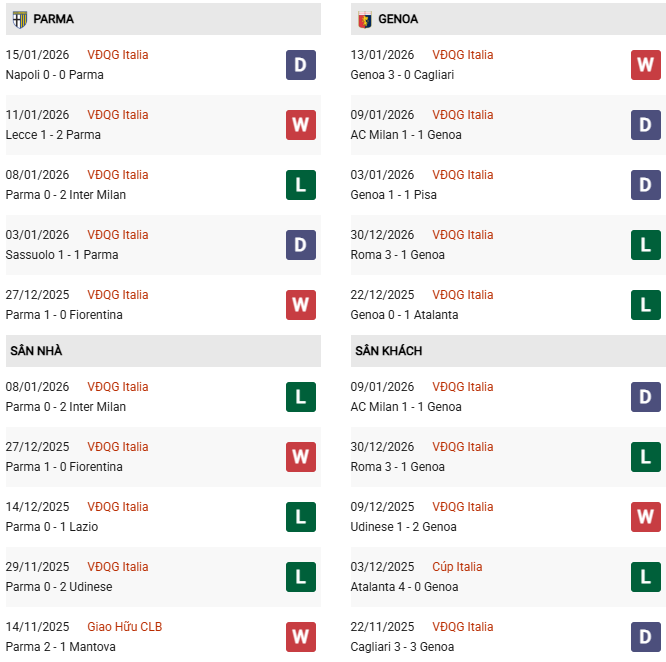Click the W badge for Genoa 3 - 0 Cagliari
Viewport: 666px width, 662px height.
pyautogui.click(x=645, y=65)
